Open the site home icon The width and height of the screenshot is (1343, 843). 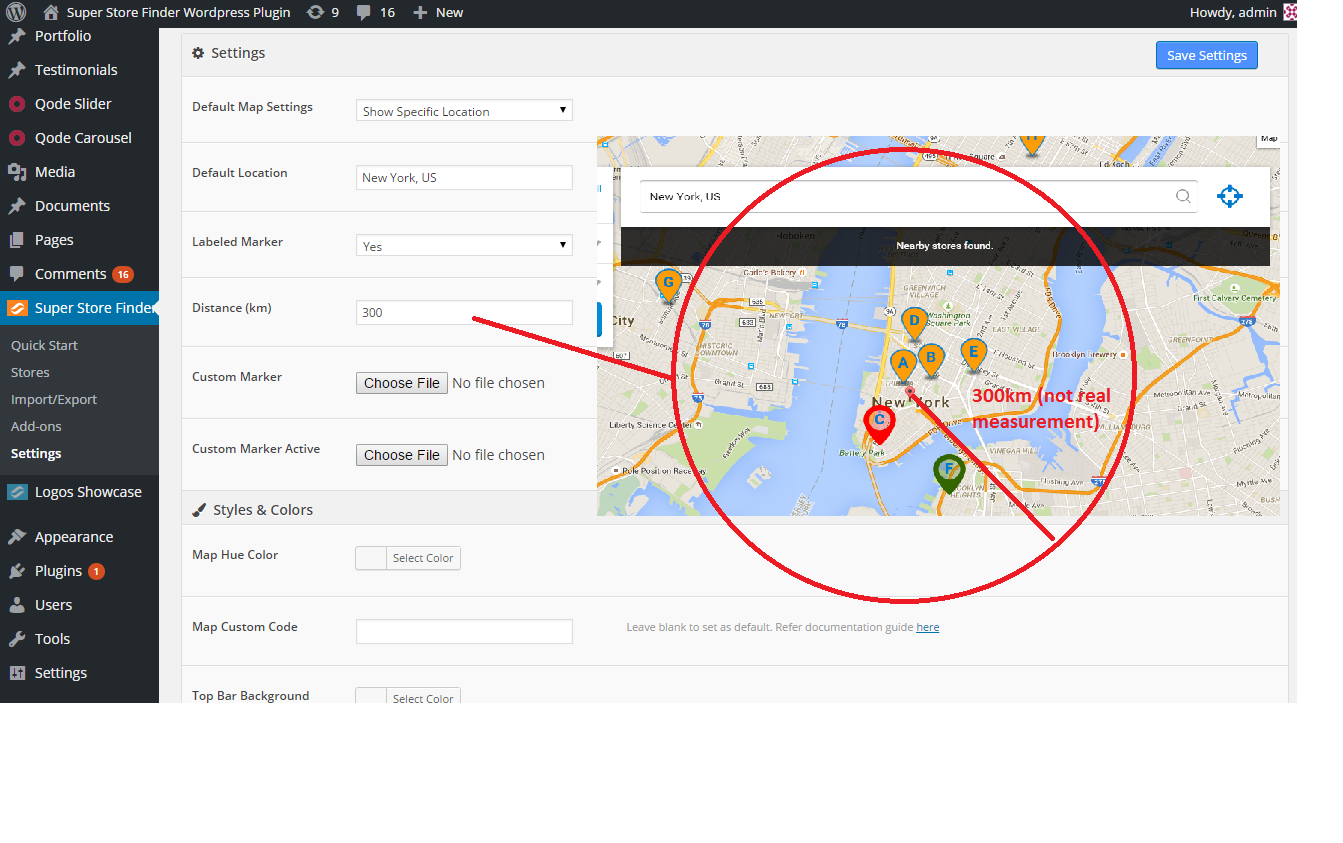tap(51, 12)
